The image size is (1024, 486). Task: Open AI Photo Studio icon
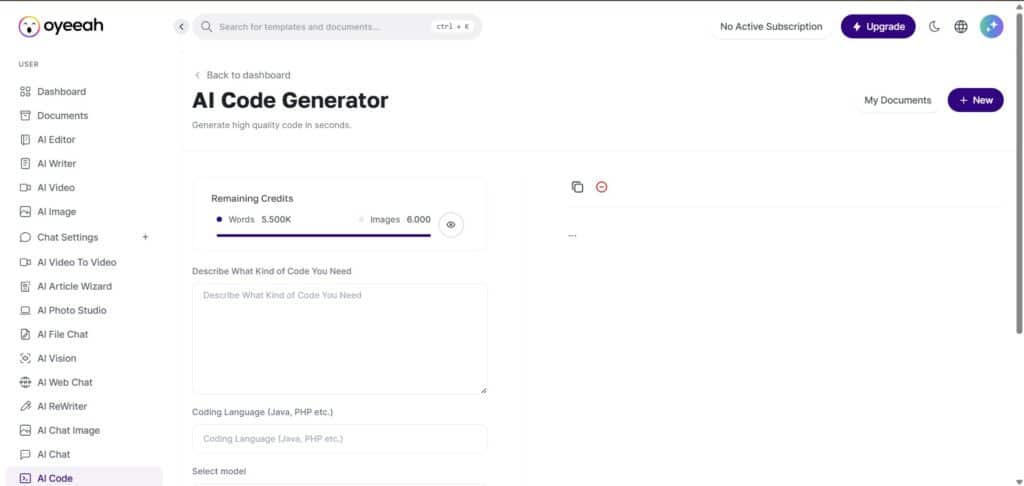pos(25,310)
